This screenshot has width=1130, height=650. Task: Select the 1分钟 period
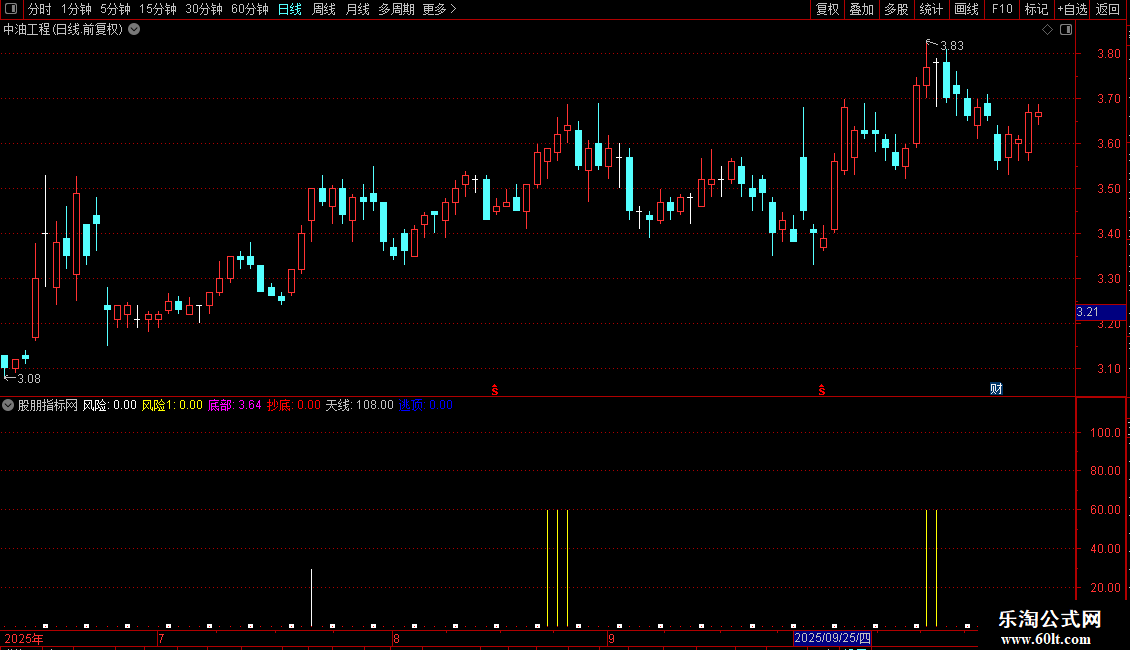point(76,9)
